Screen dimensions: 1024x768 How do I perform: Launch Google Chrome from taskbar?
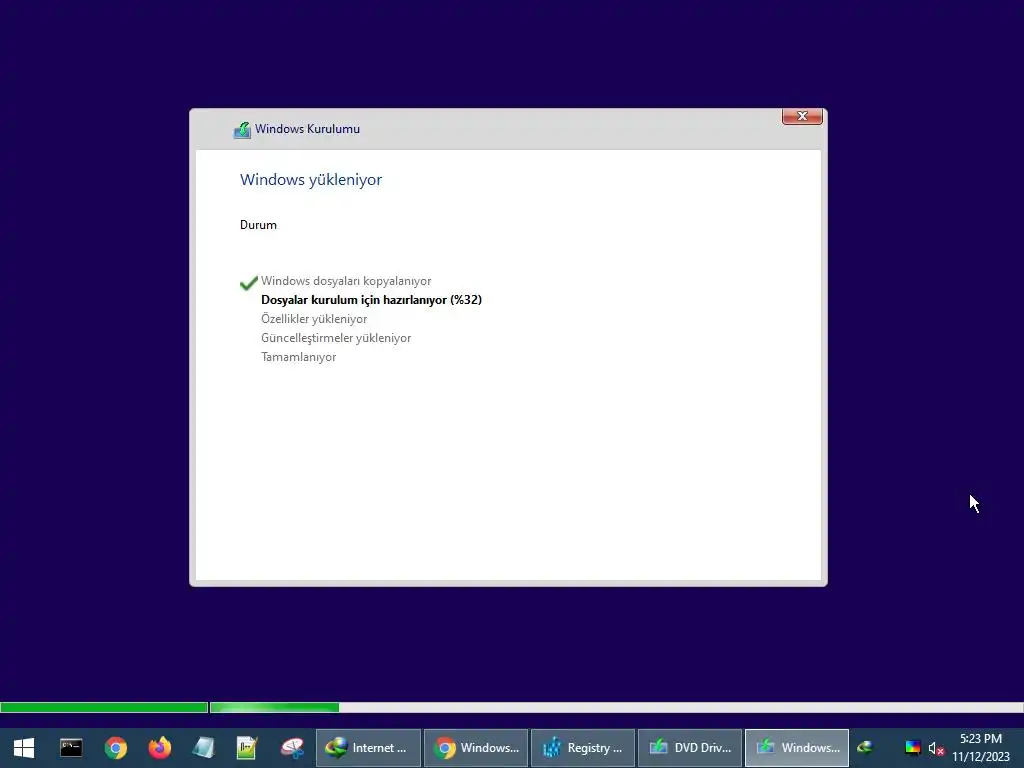pos(116,748)
